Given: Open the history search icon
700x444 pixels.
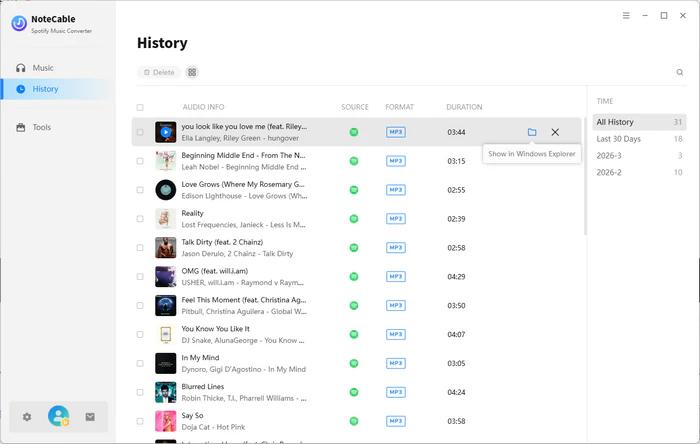Looking at the screenshot, I should tap(679, 72).
